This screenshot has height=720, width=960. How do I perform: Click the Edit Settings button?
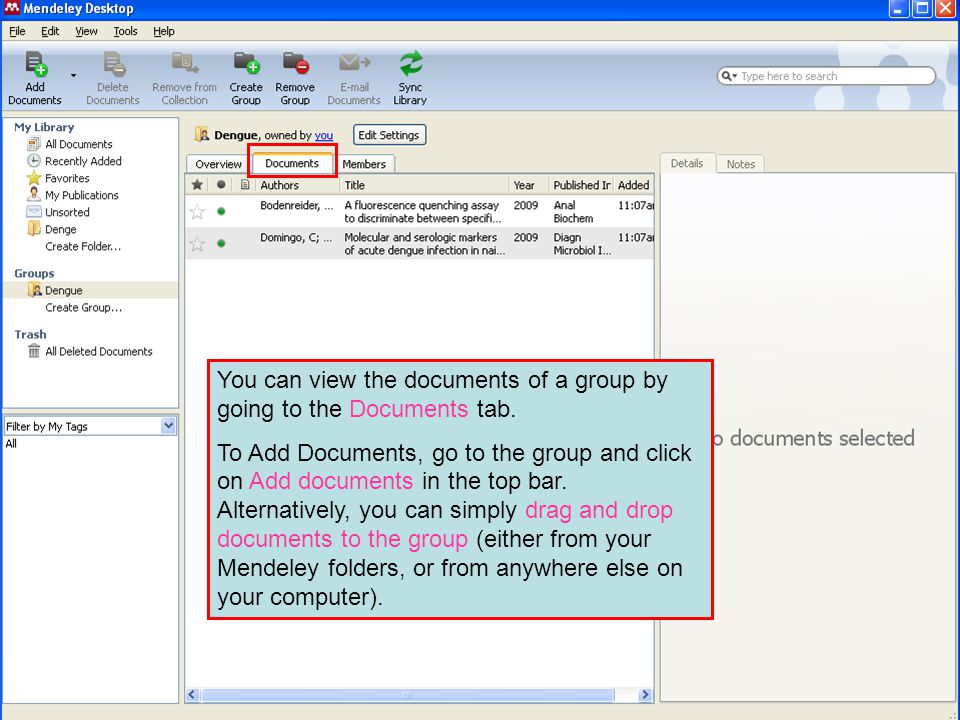(x=389, y=135)
